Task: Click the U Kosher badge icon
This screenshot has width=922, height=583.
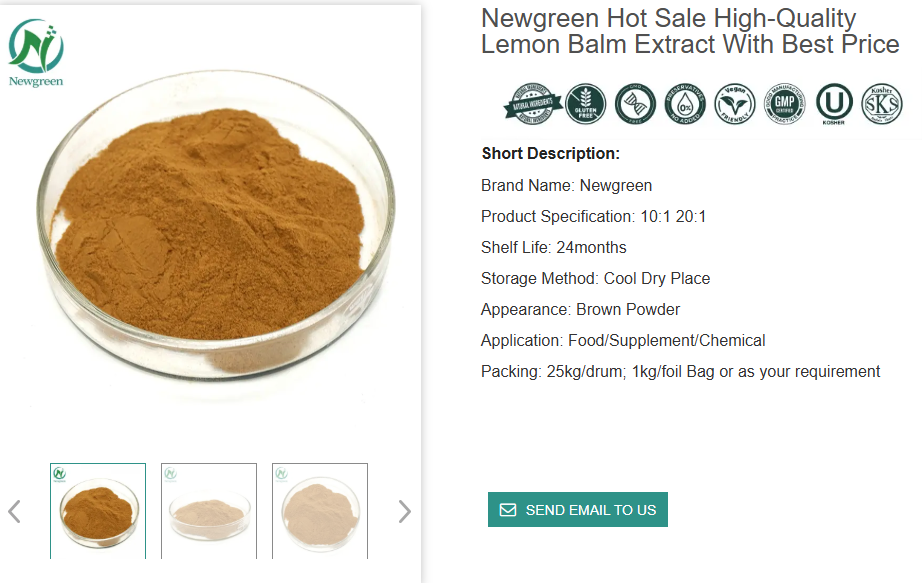Action: [x=834, y=104]
